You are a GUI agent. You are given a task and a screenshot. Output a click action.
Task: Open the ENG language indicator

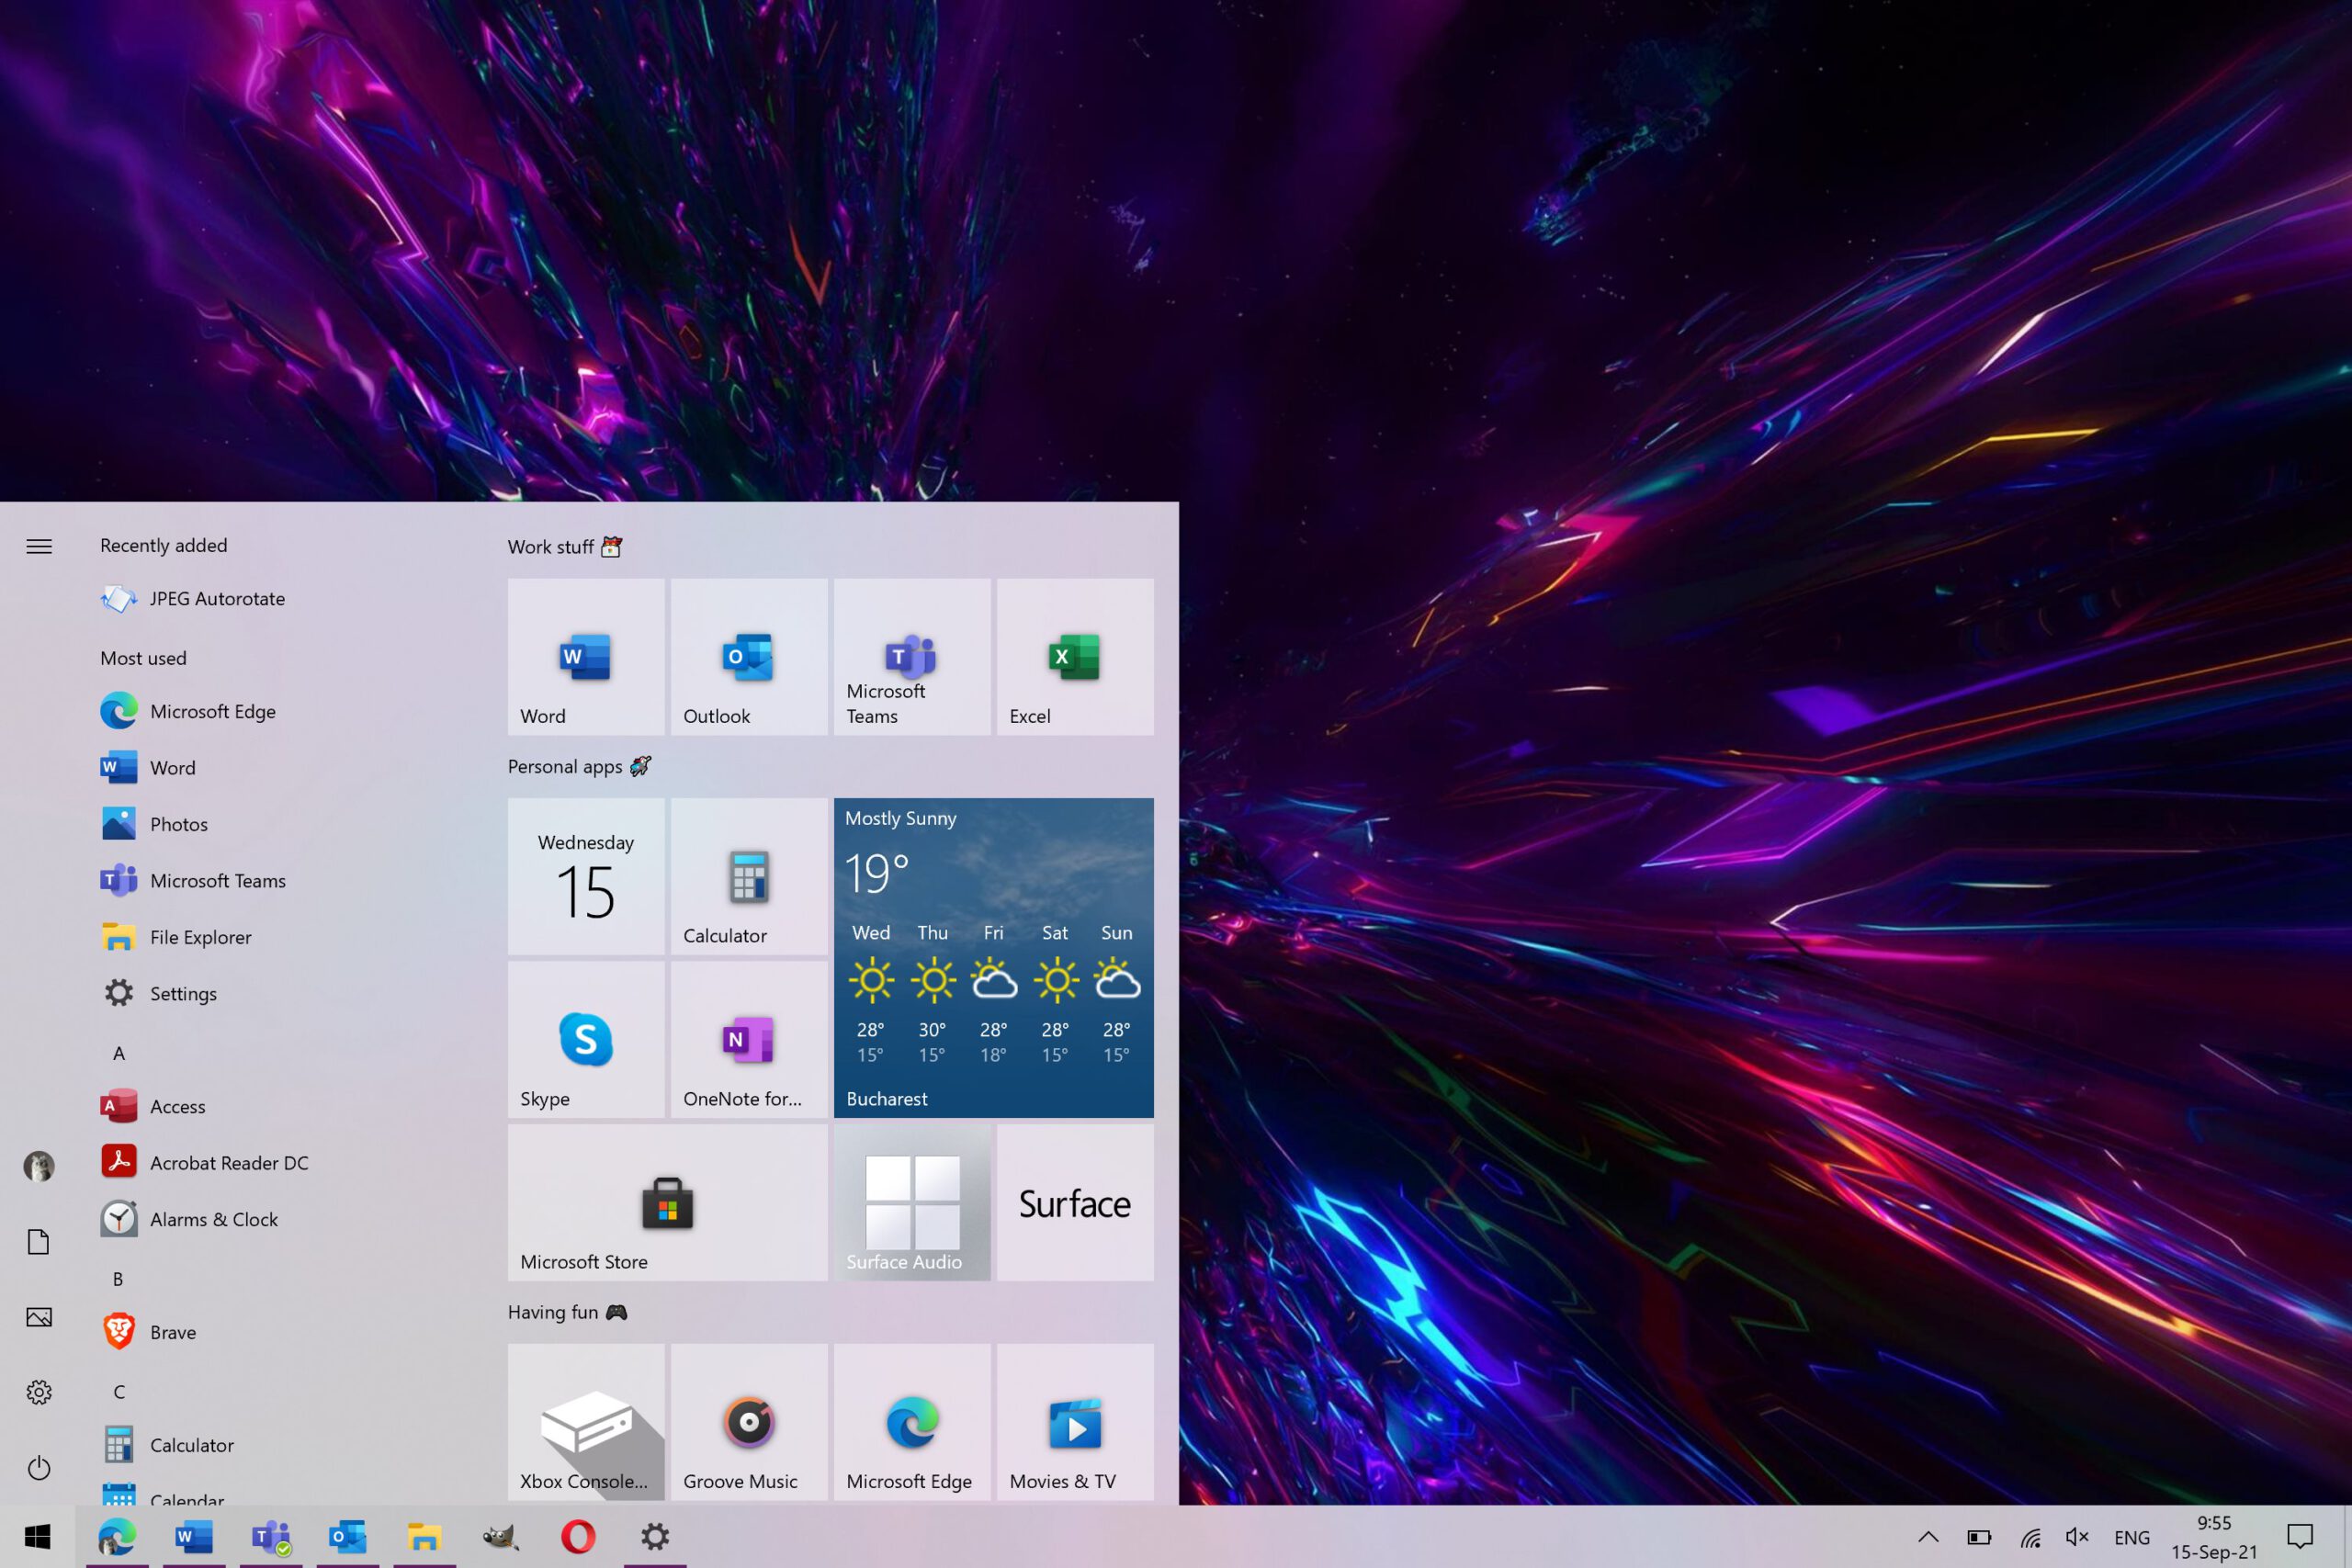pyautogui.click(x=2131, y=1537)
